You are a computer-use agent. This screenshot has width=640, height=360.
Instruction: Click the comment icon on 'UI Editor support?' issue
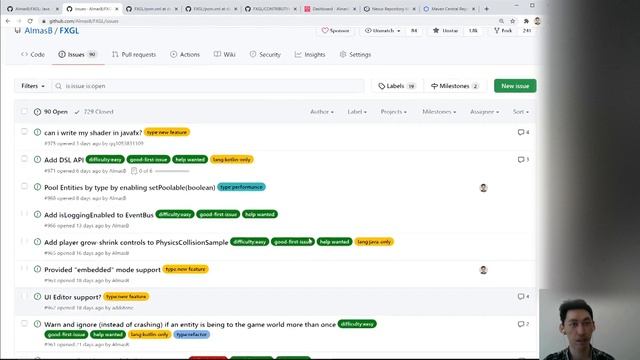pyautogui.click(x=521, y=297)
